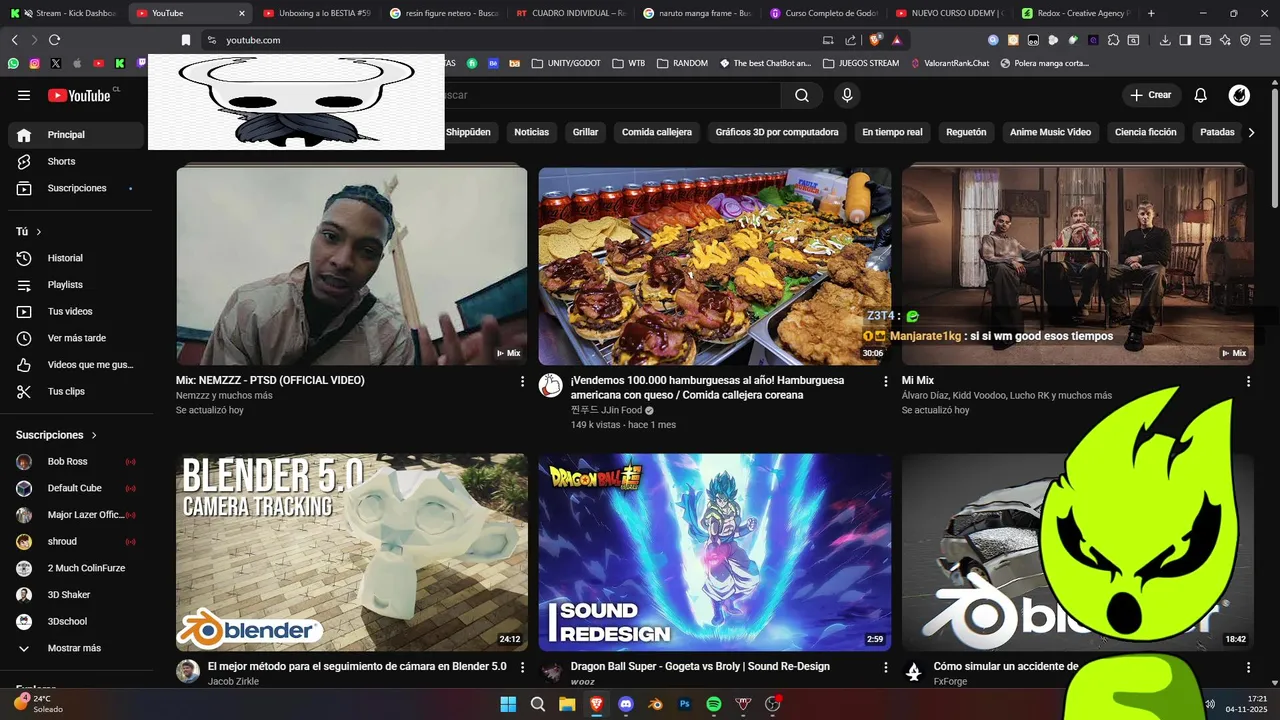Viewport: 1280px width, 720px height.
Task: Open Shorts from the sidebar
Action: pyautogui.click(x=76, y=161)
